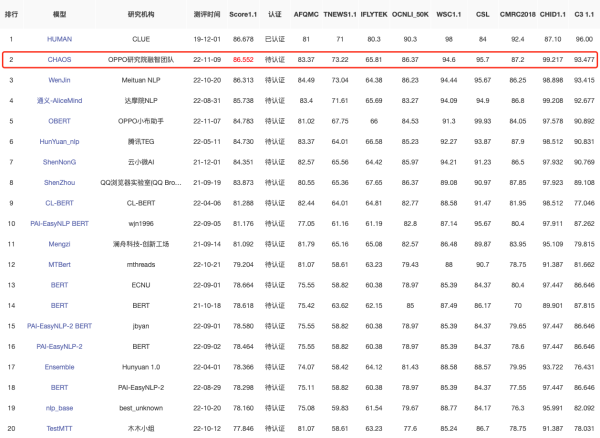Select the date 22-10-12 in the TestMTT row
Viewport: 600px width, 438px height.
207,428
